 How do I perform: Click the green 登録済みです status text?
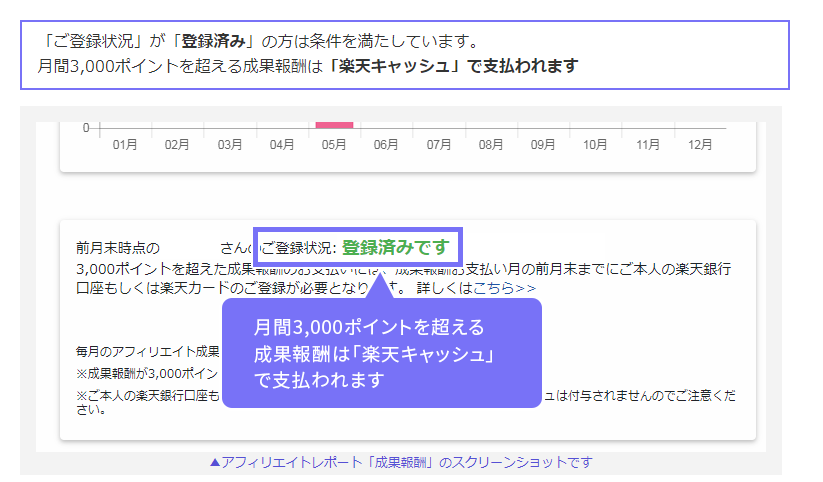(396, 247)
